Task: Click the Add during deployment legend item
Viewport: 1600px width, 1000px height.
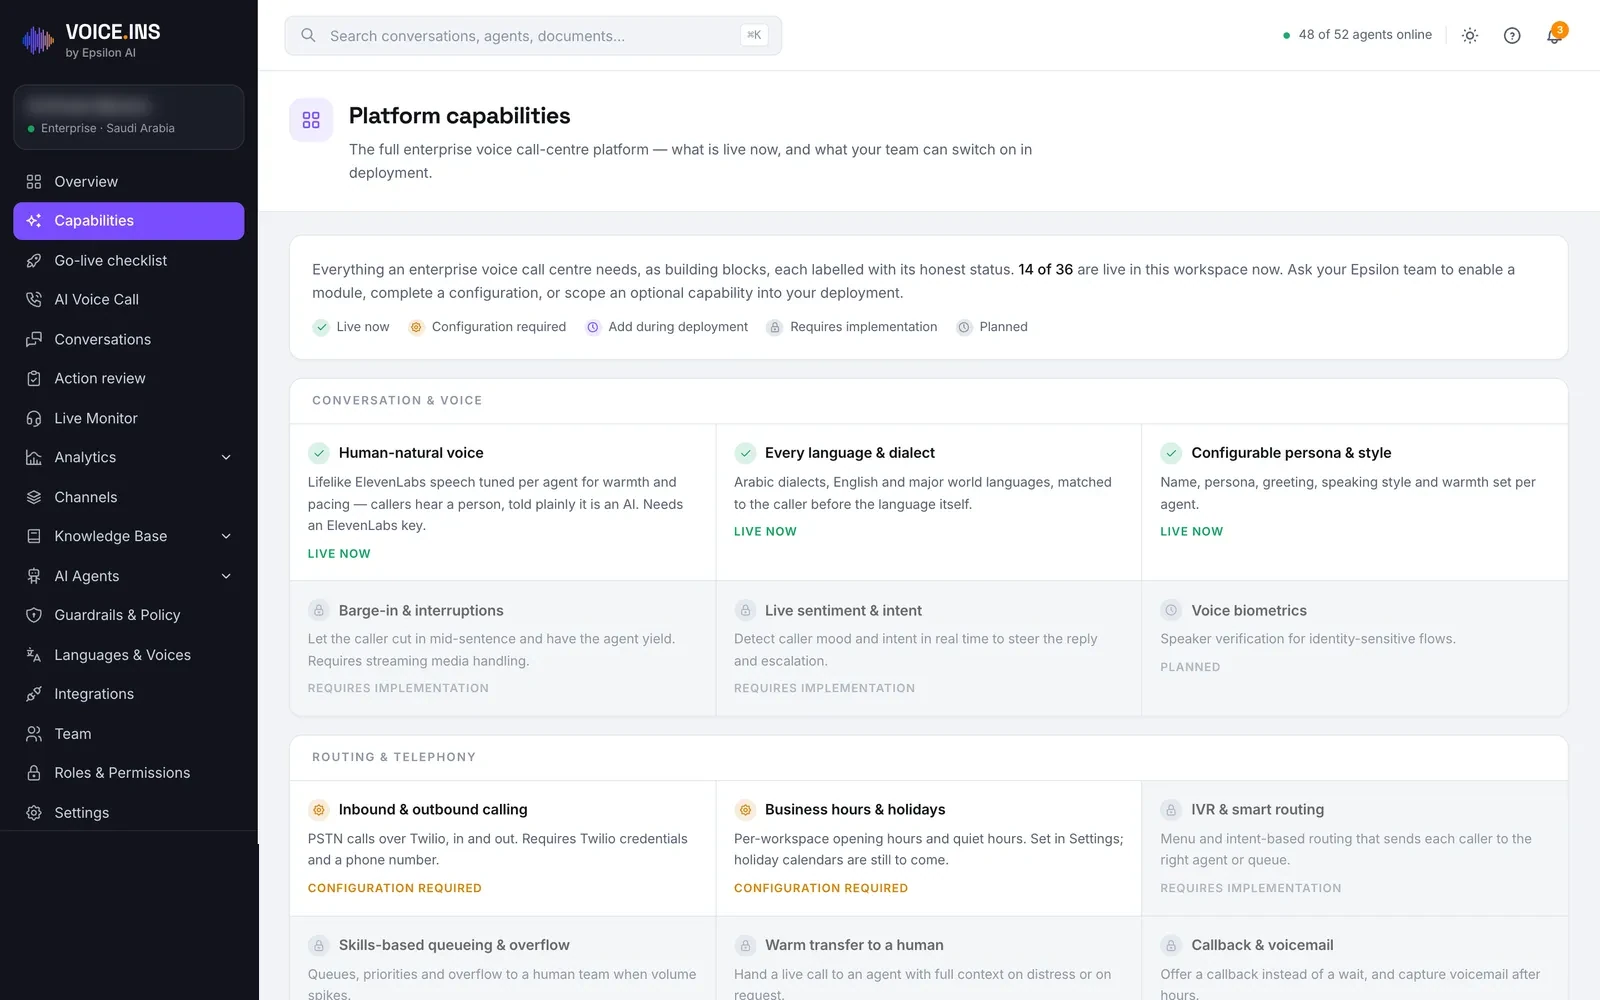Action: coord(667,327)
